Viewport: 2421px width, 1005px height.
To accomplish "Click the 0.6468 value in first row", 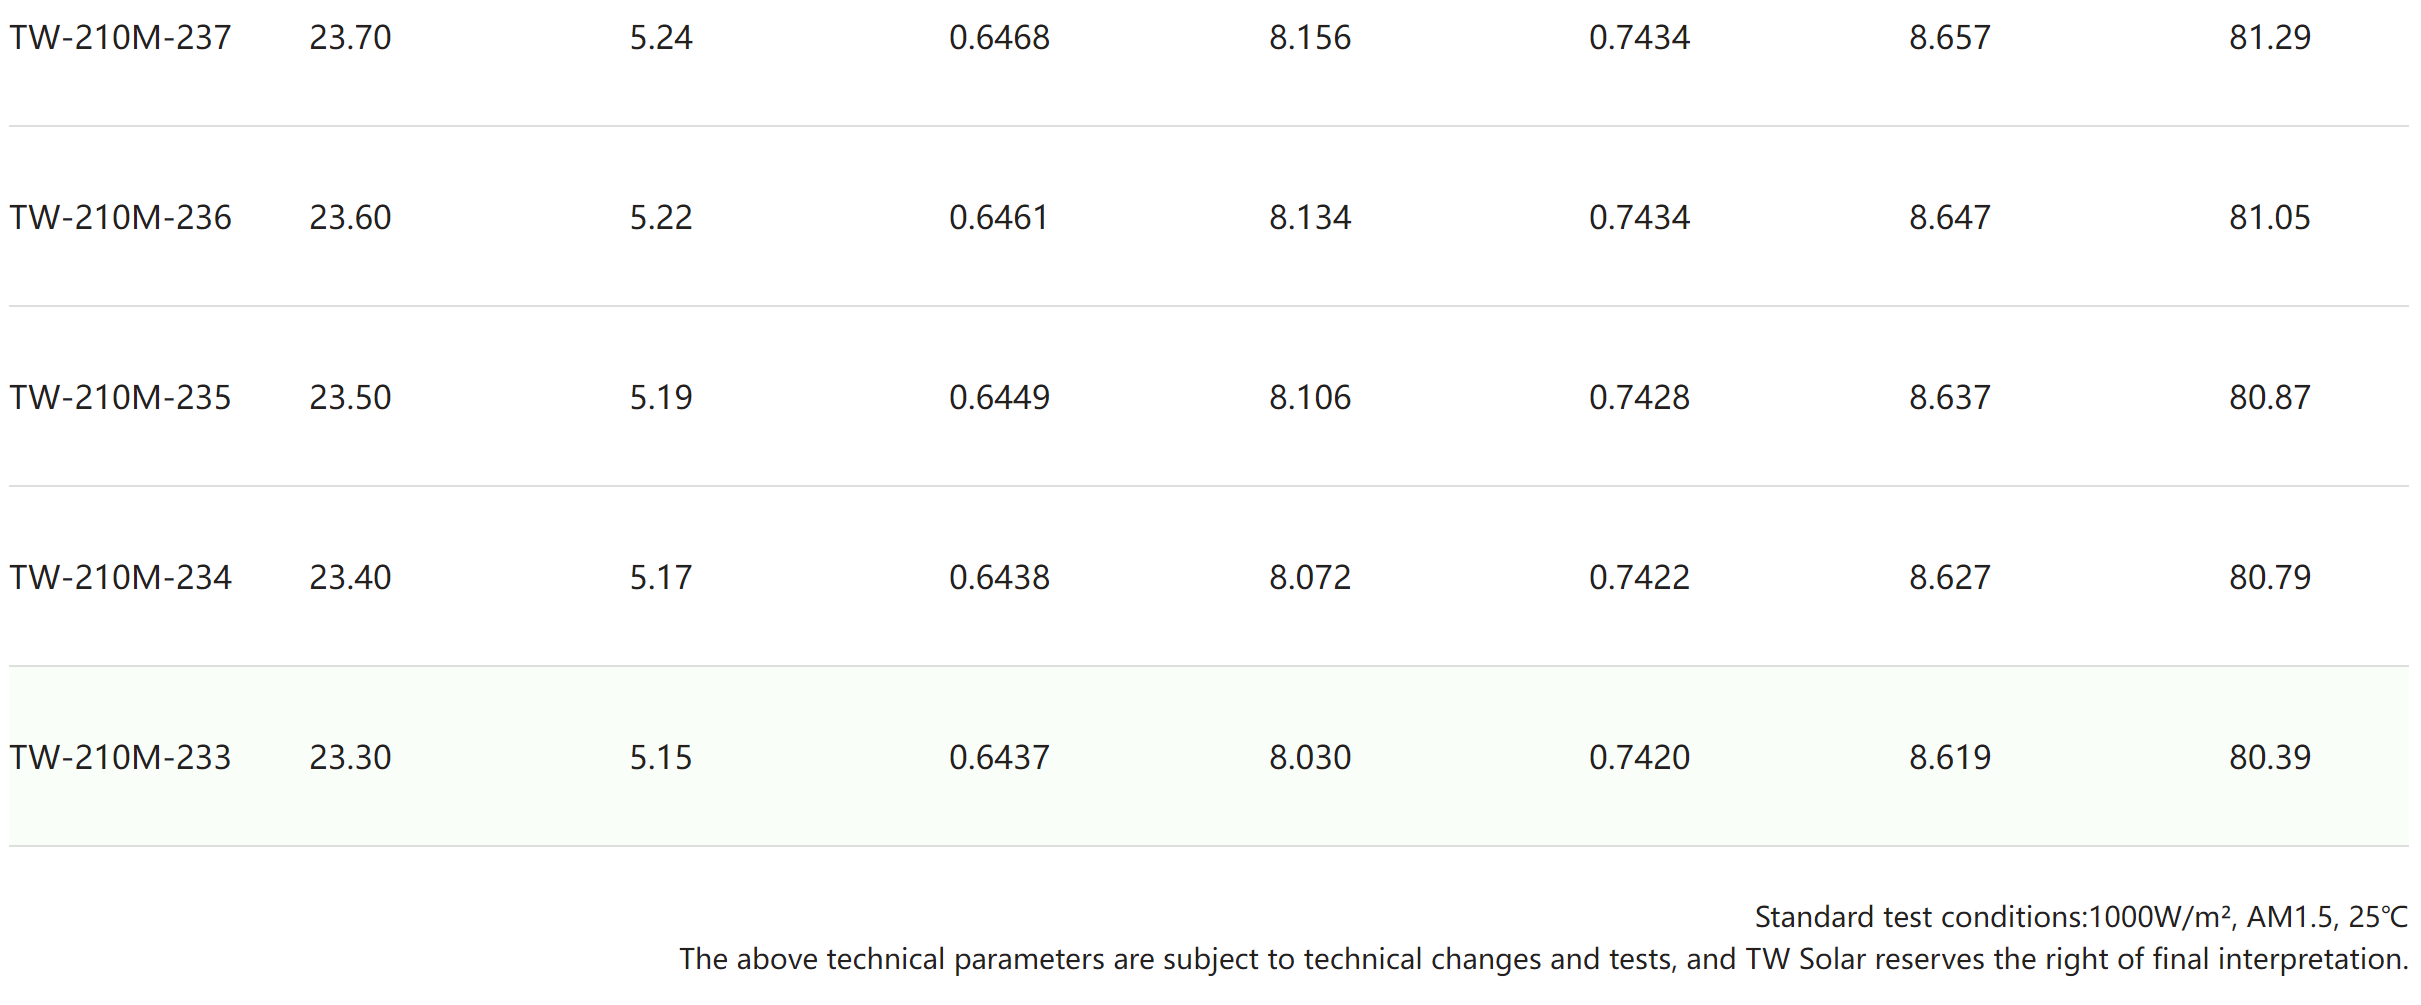I will (x=1000, y=38).
